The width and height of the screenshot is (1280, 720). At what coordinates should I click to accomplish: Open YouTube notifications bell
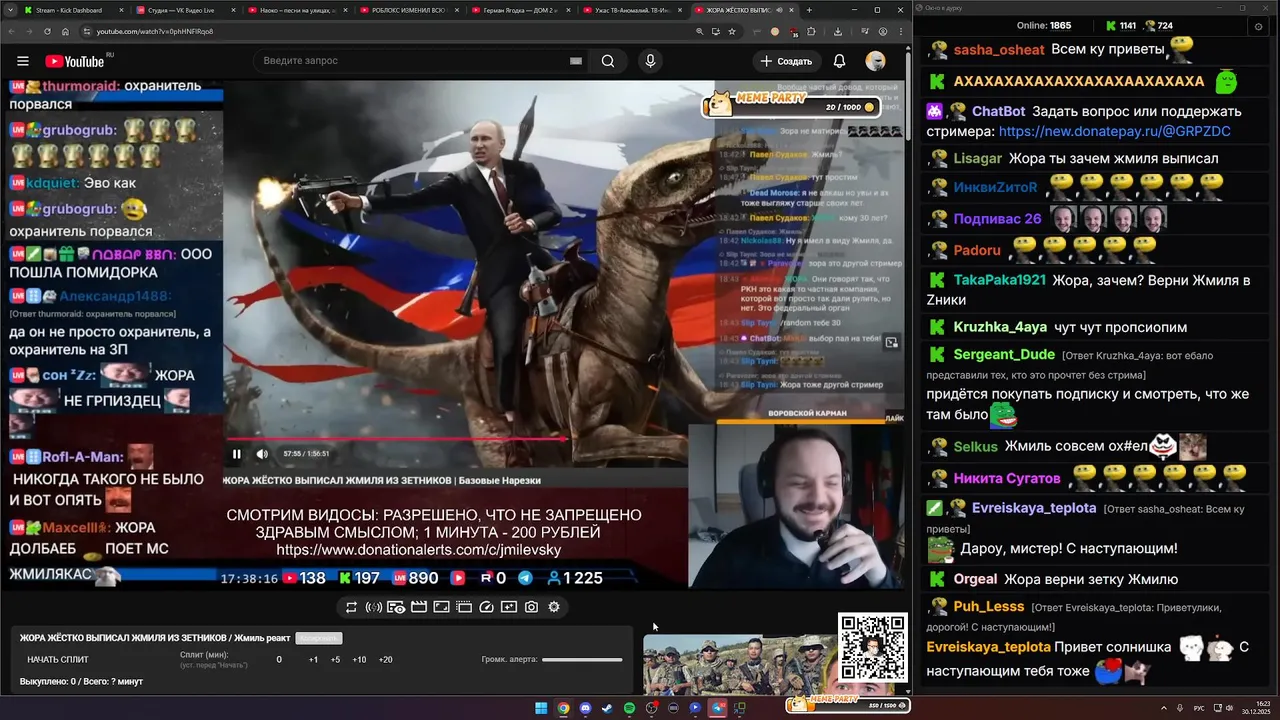point(839,61)
